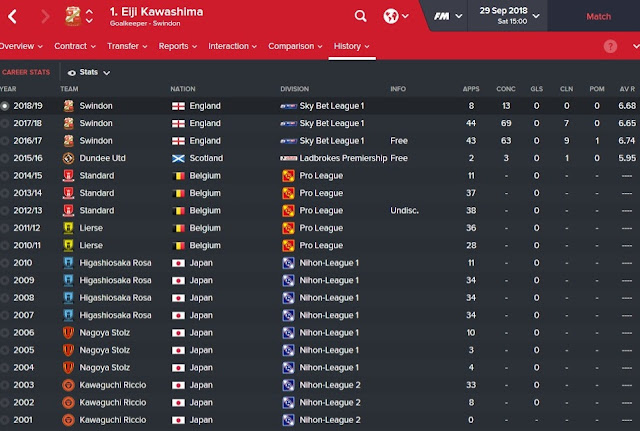Click the forward navigation arrow
The height and width of the screenshot is (431, 640).
tap(45, 17)
